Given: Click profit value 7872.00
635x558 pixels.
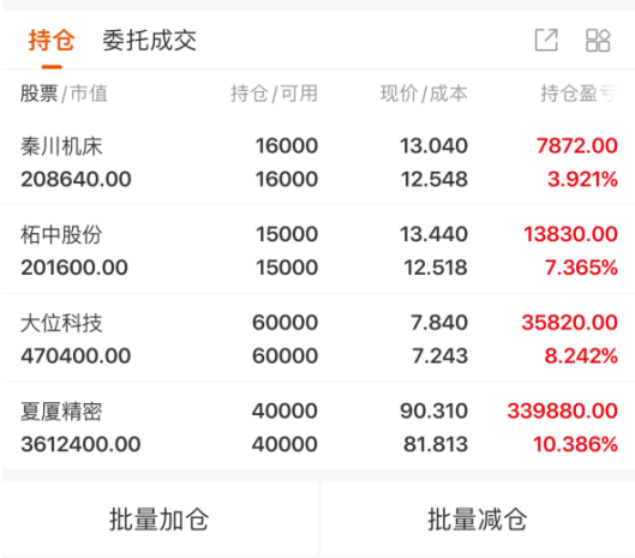Looking at the screenshot, I should [x=577, y=145].
